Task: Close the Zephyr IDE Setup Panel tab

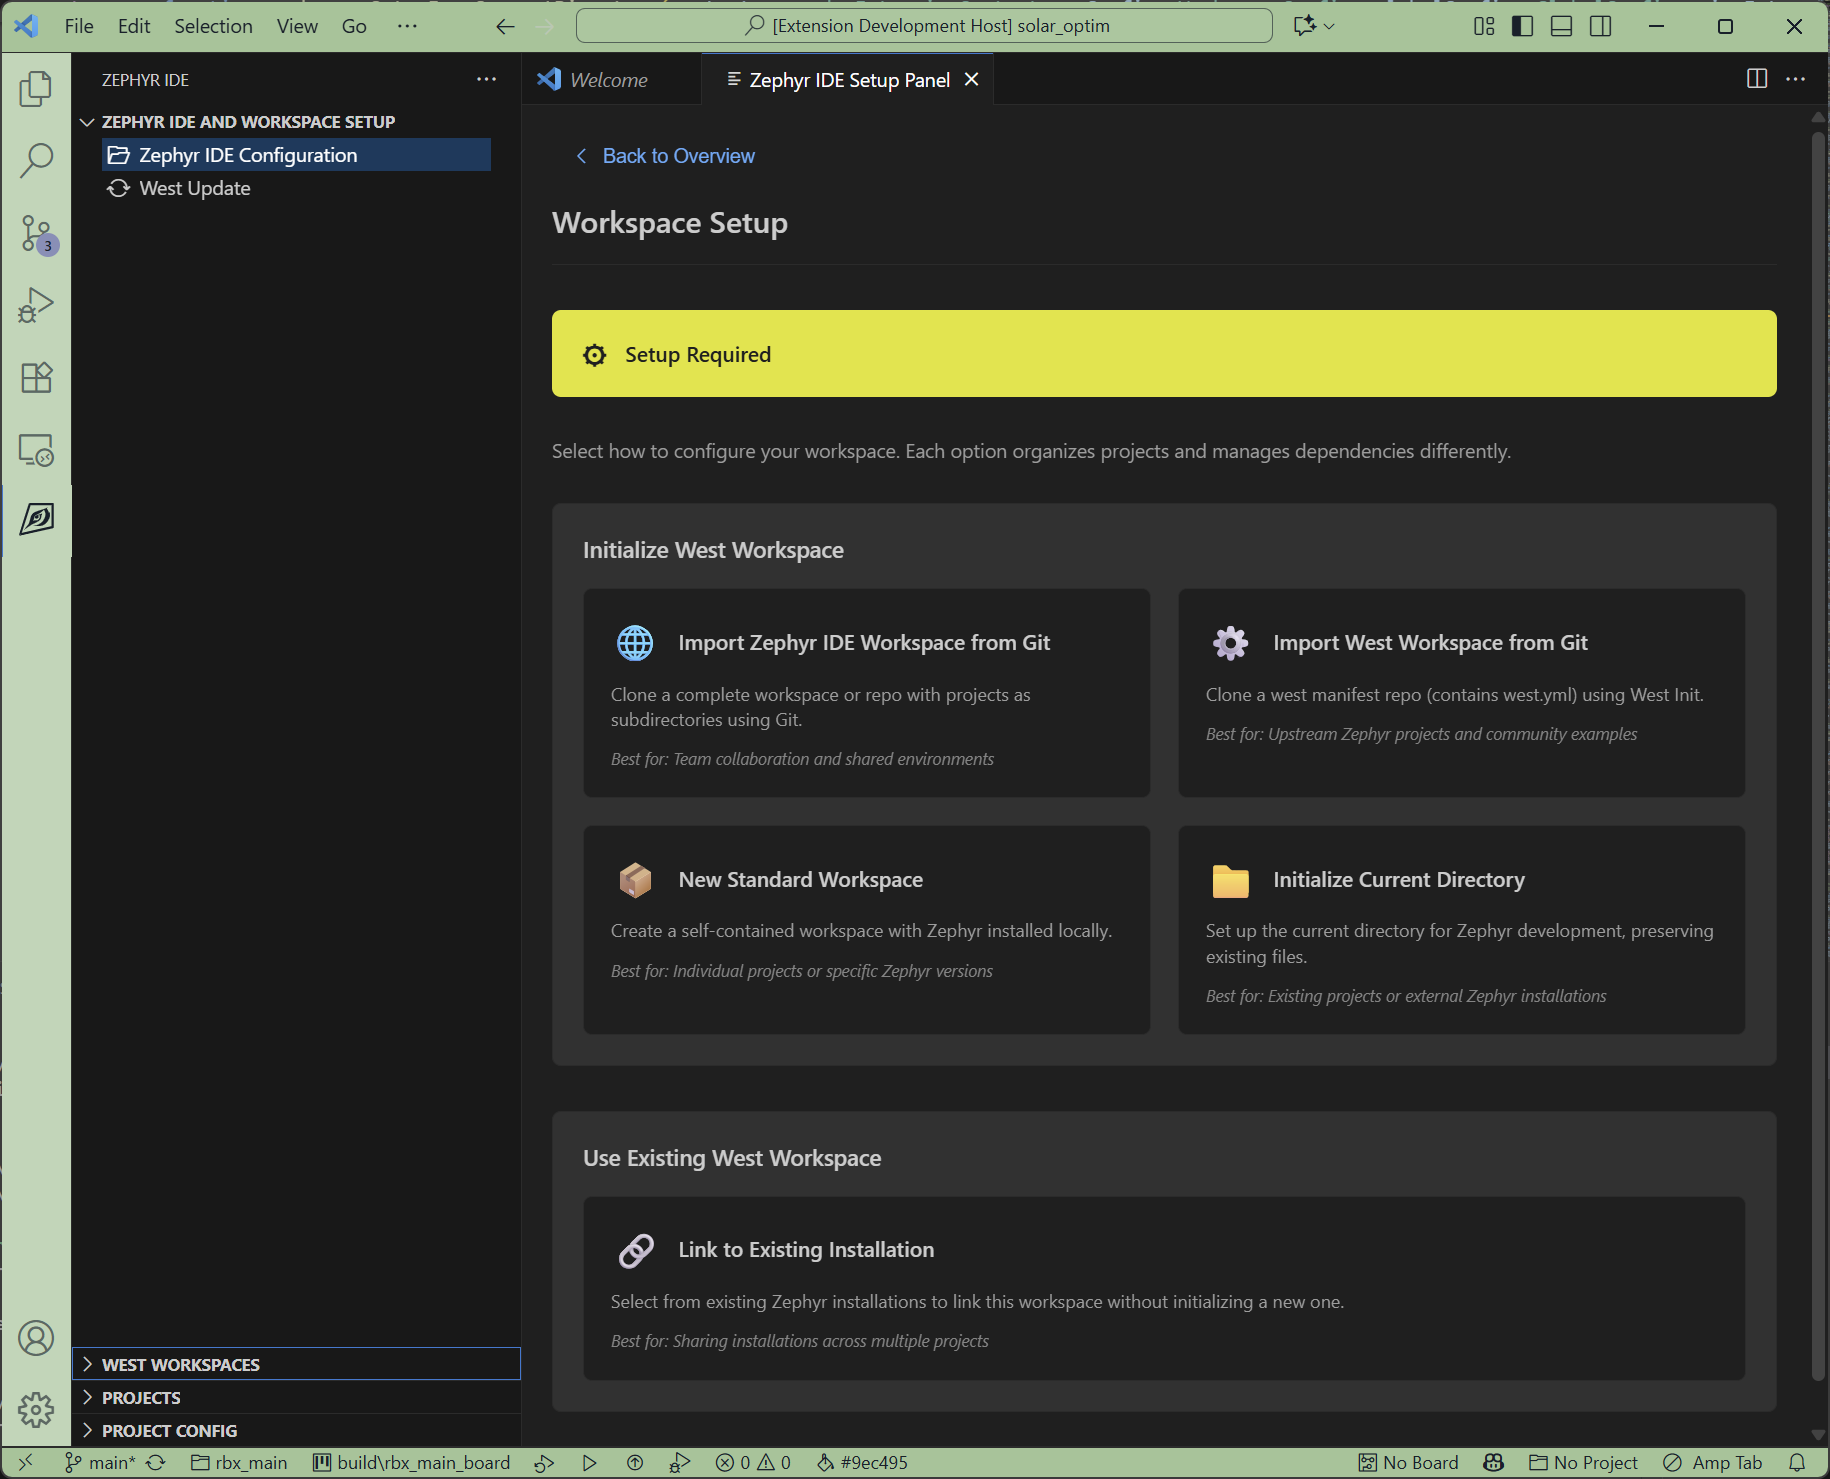Action: tap(971, 79)
